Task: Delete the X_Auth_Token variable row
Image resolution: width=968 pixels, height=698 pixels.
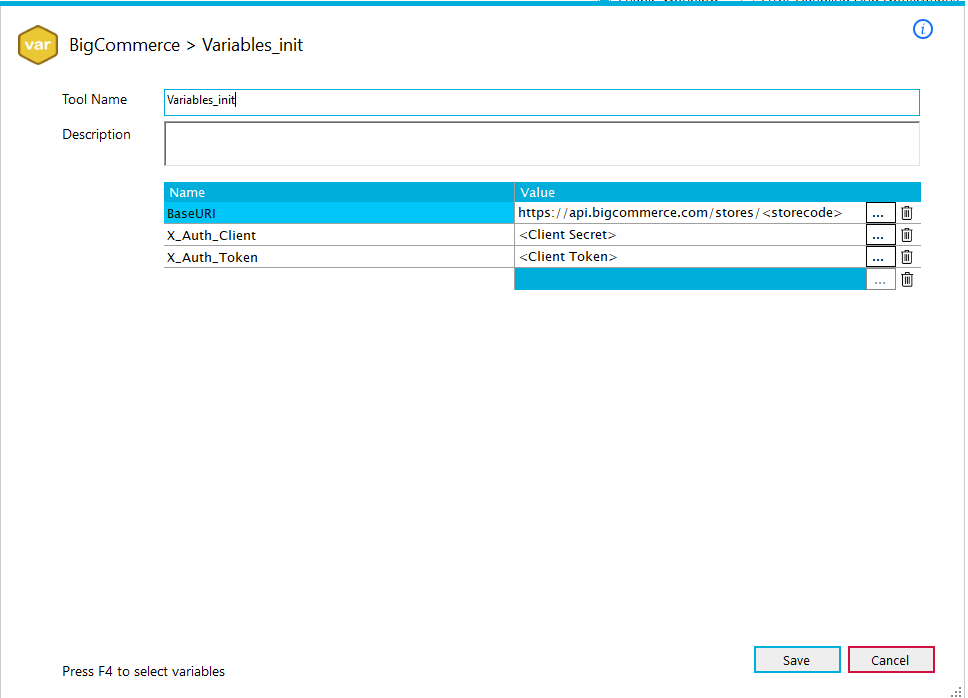Action: pos(906,257)
